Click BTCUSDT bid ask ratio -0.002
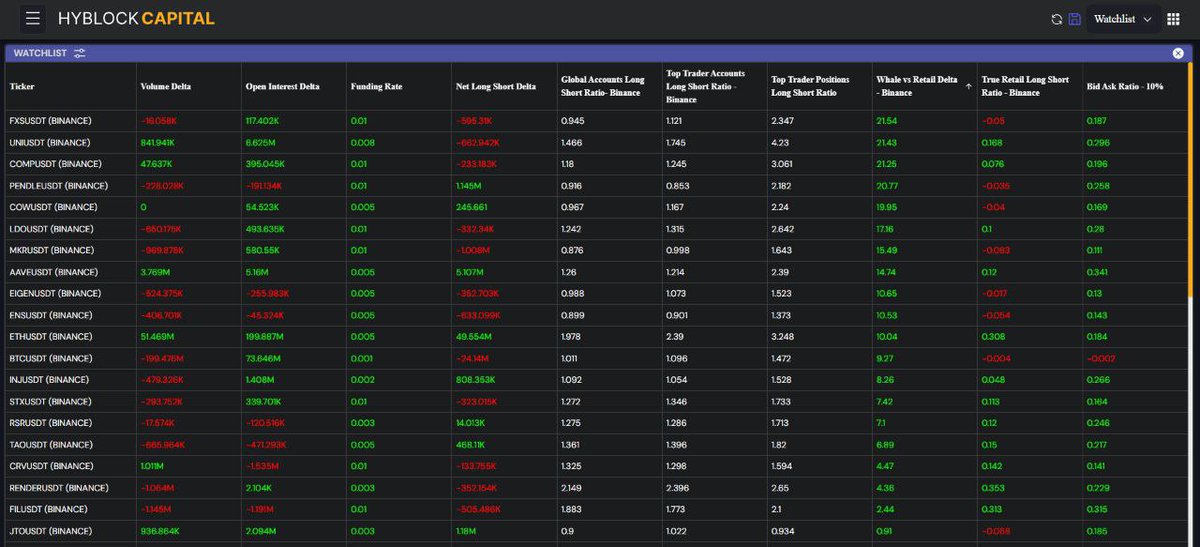This screenshot has width=1200, height=547. point(1100,358)
